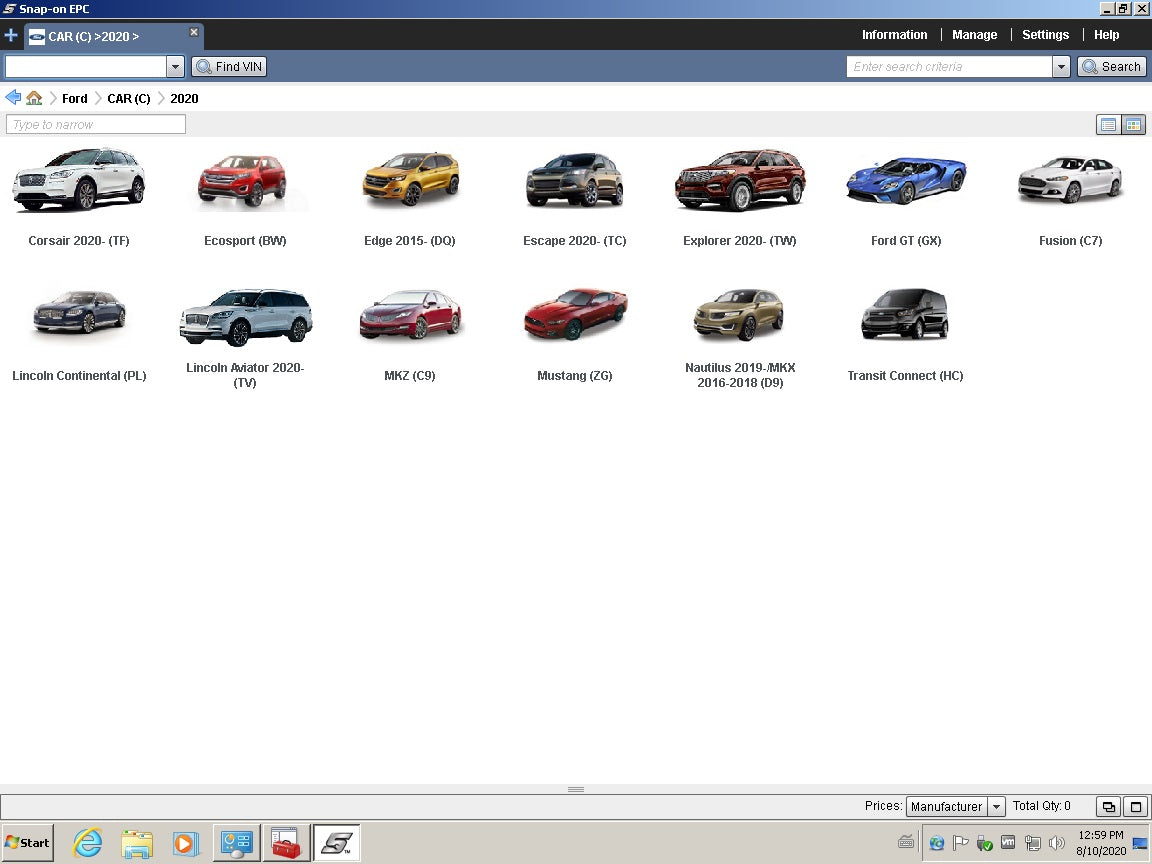Screen dimensions: 1152x864
Task: Open the Lincoln Aviator 2020- (TV) image
Action: point(245,316)
